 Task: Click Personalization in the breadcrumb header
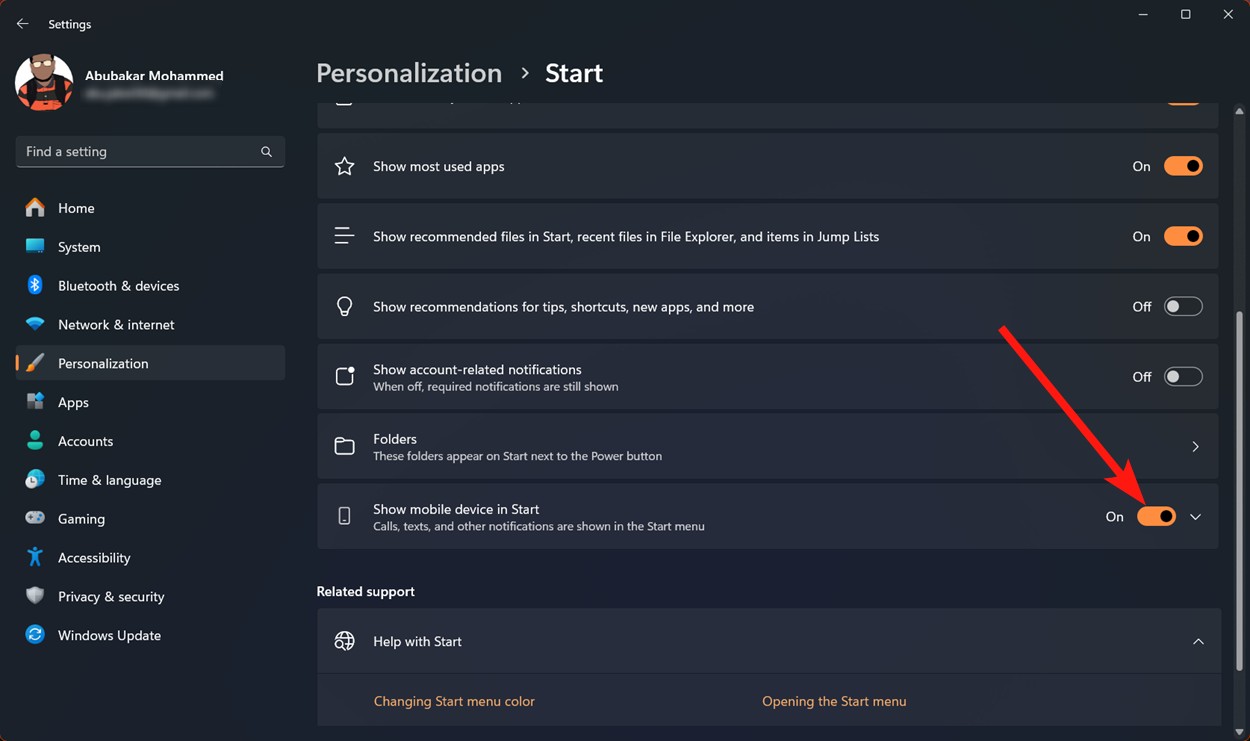408,72
